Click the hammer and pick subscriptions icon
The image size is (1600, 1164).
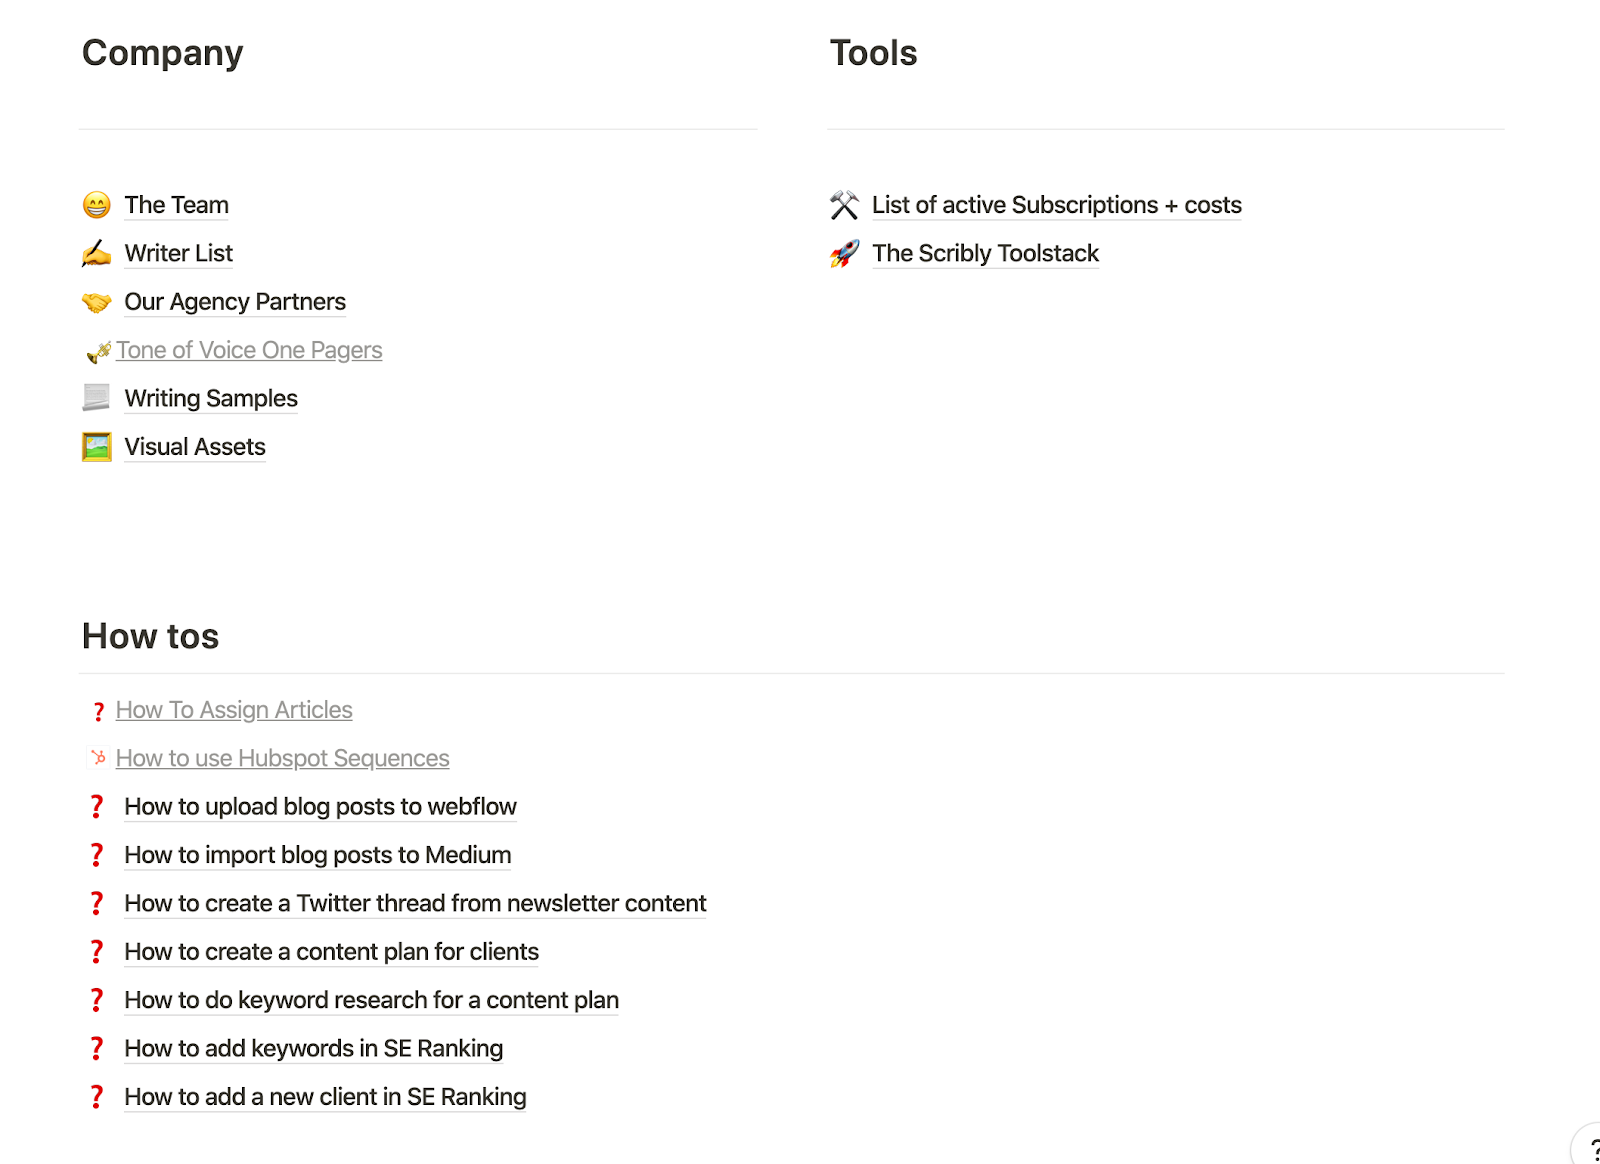[x=844, y=205]
